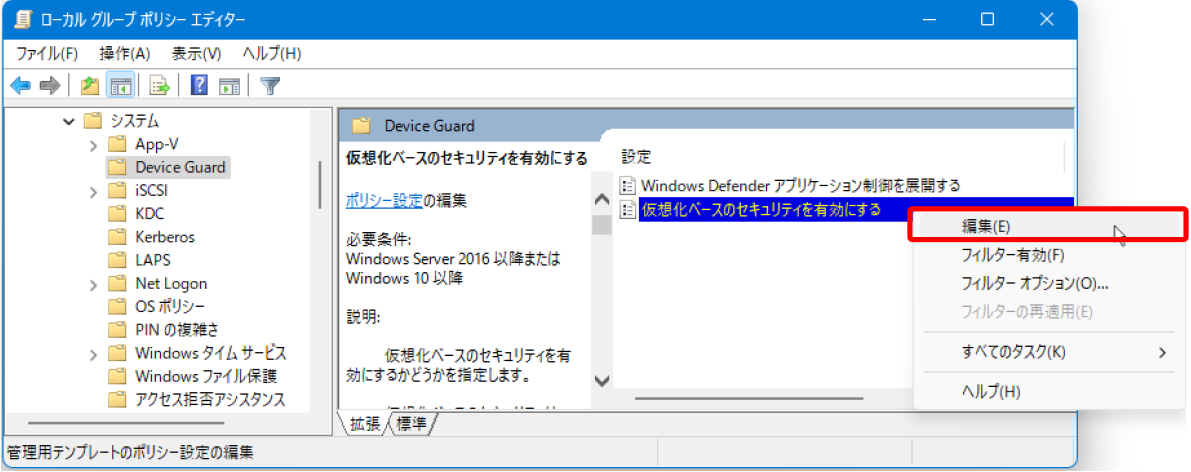Screen dimensions: 1191x472
Task: Click the Export list toolbar icon
Action: point(160,85)
